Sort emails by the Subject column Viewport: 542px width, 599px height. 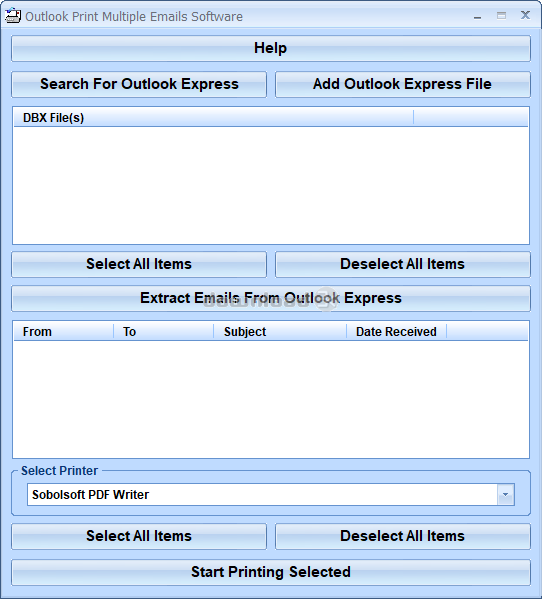tap(280, 332)
